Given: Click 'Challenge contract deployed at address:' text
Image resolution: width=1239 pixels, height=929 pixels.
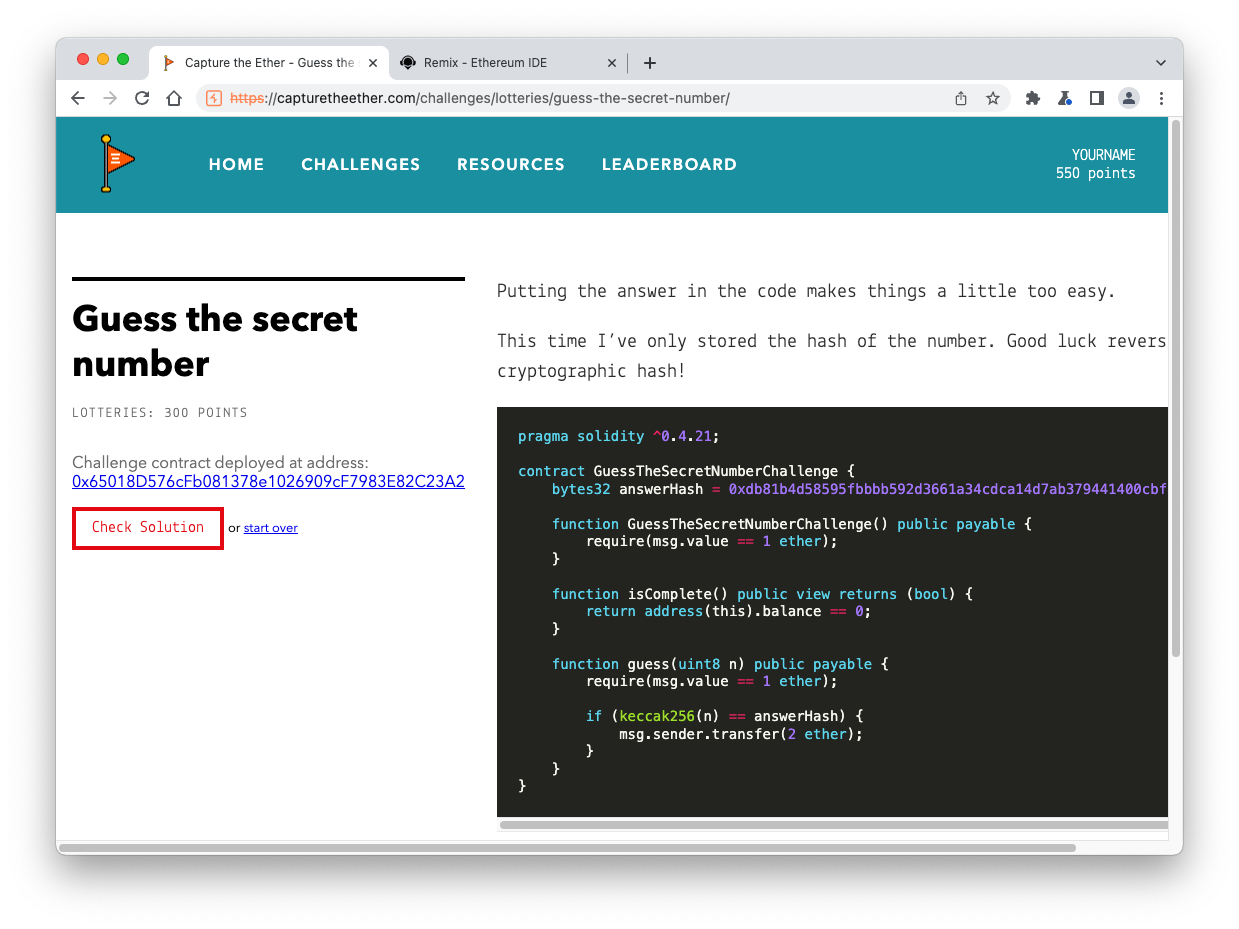Looking at the screenshot, I should [221, 463].
